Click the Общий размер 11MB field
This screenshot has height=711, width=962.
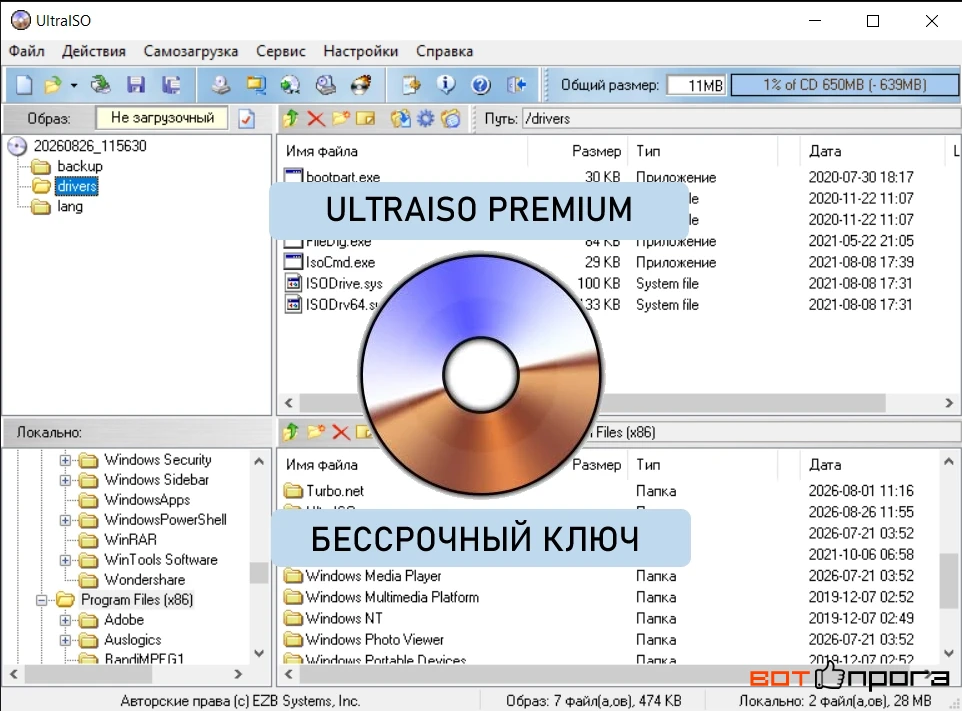(x=696, y=85)
